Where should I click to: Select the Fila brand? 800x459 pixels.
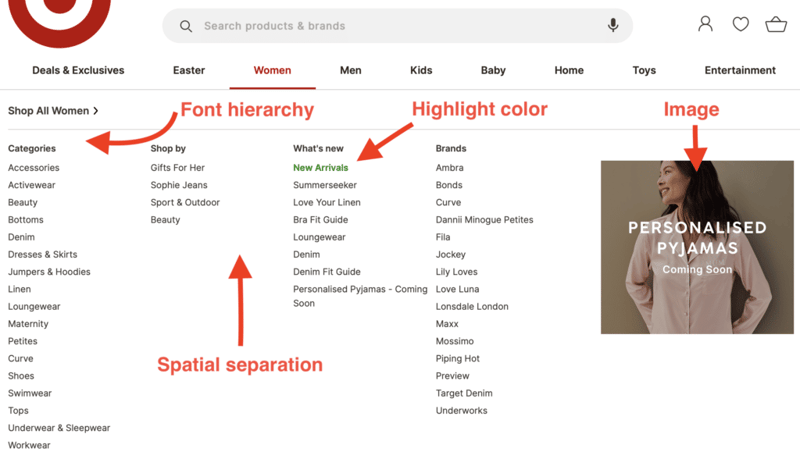443,237
